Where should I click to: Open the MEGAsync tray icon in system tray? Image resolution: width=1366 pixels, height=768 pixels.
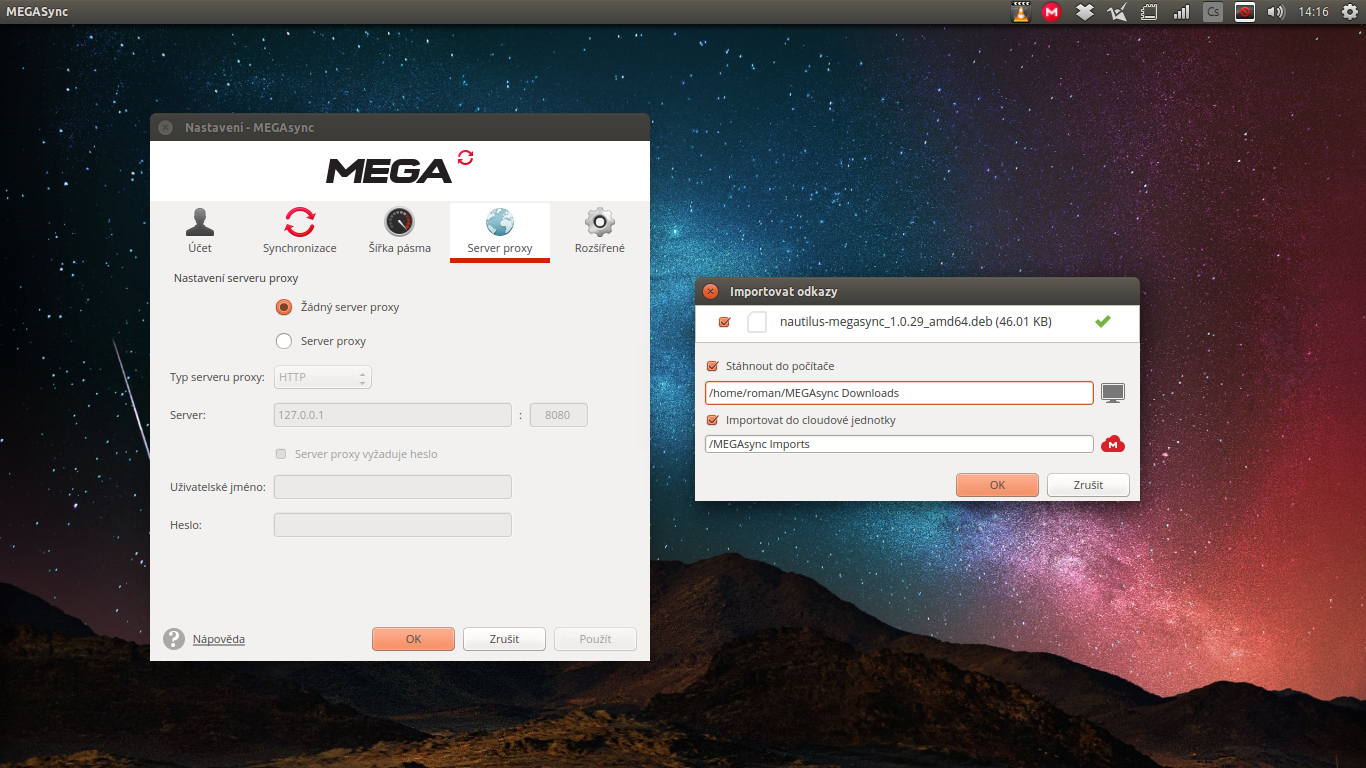point(1051,12)
